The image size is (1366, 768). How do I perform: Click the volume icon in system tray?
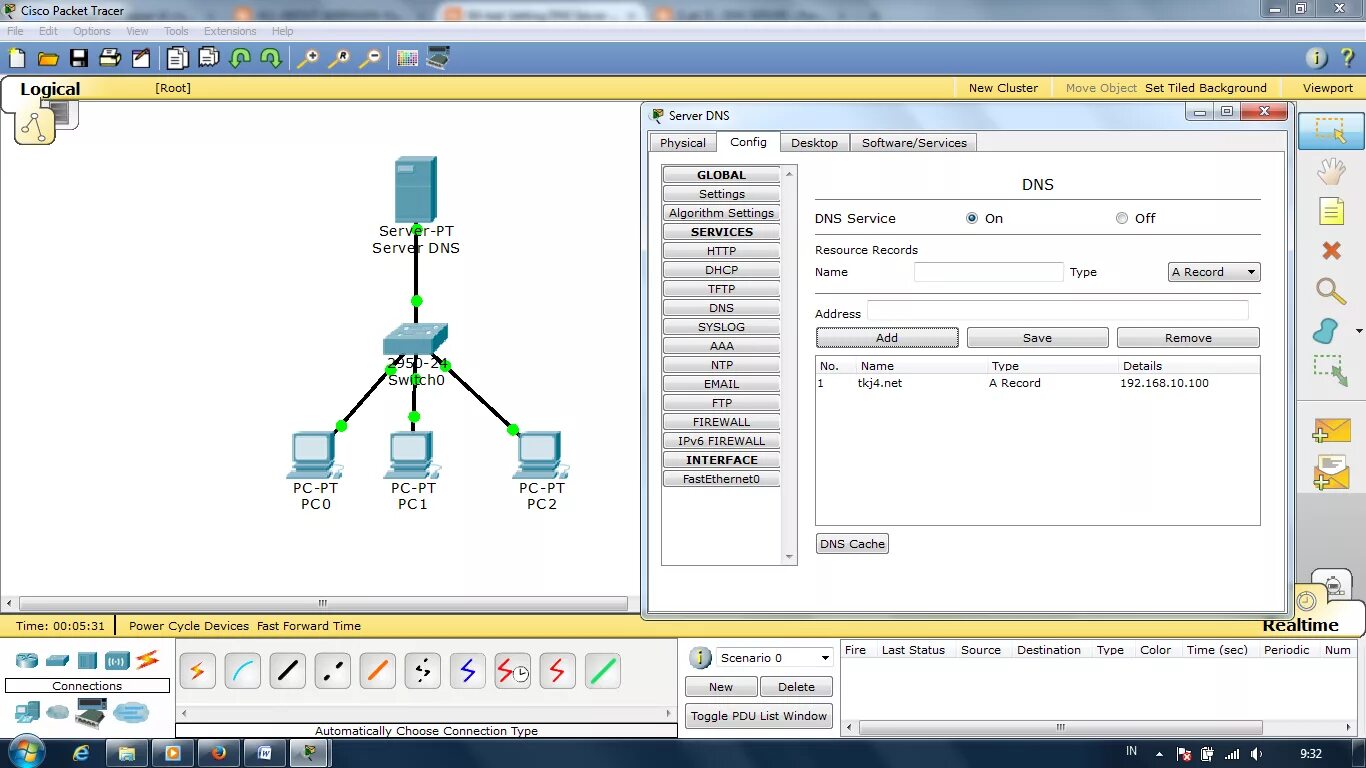[x=1256, y=754]
